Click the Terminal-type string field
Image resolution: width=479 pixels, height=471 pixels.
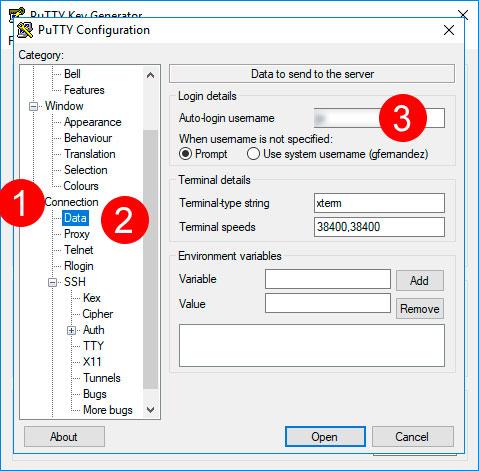(379, 203)
